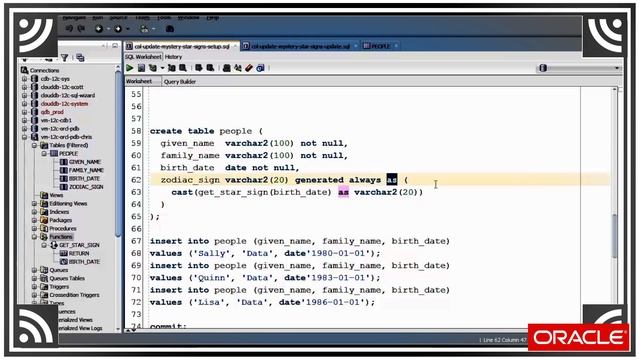Click the Autotrace icon in worksheet toolbar
This screenshot has height=360, width=640.
[172, 68]
